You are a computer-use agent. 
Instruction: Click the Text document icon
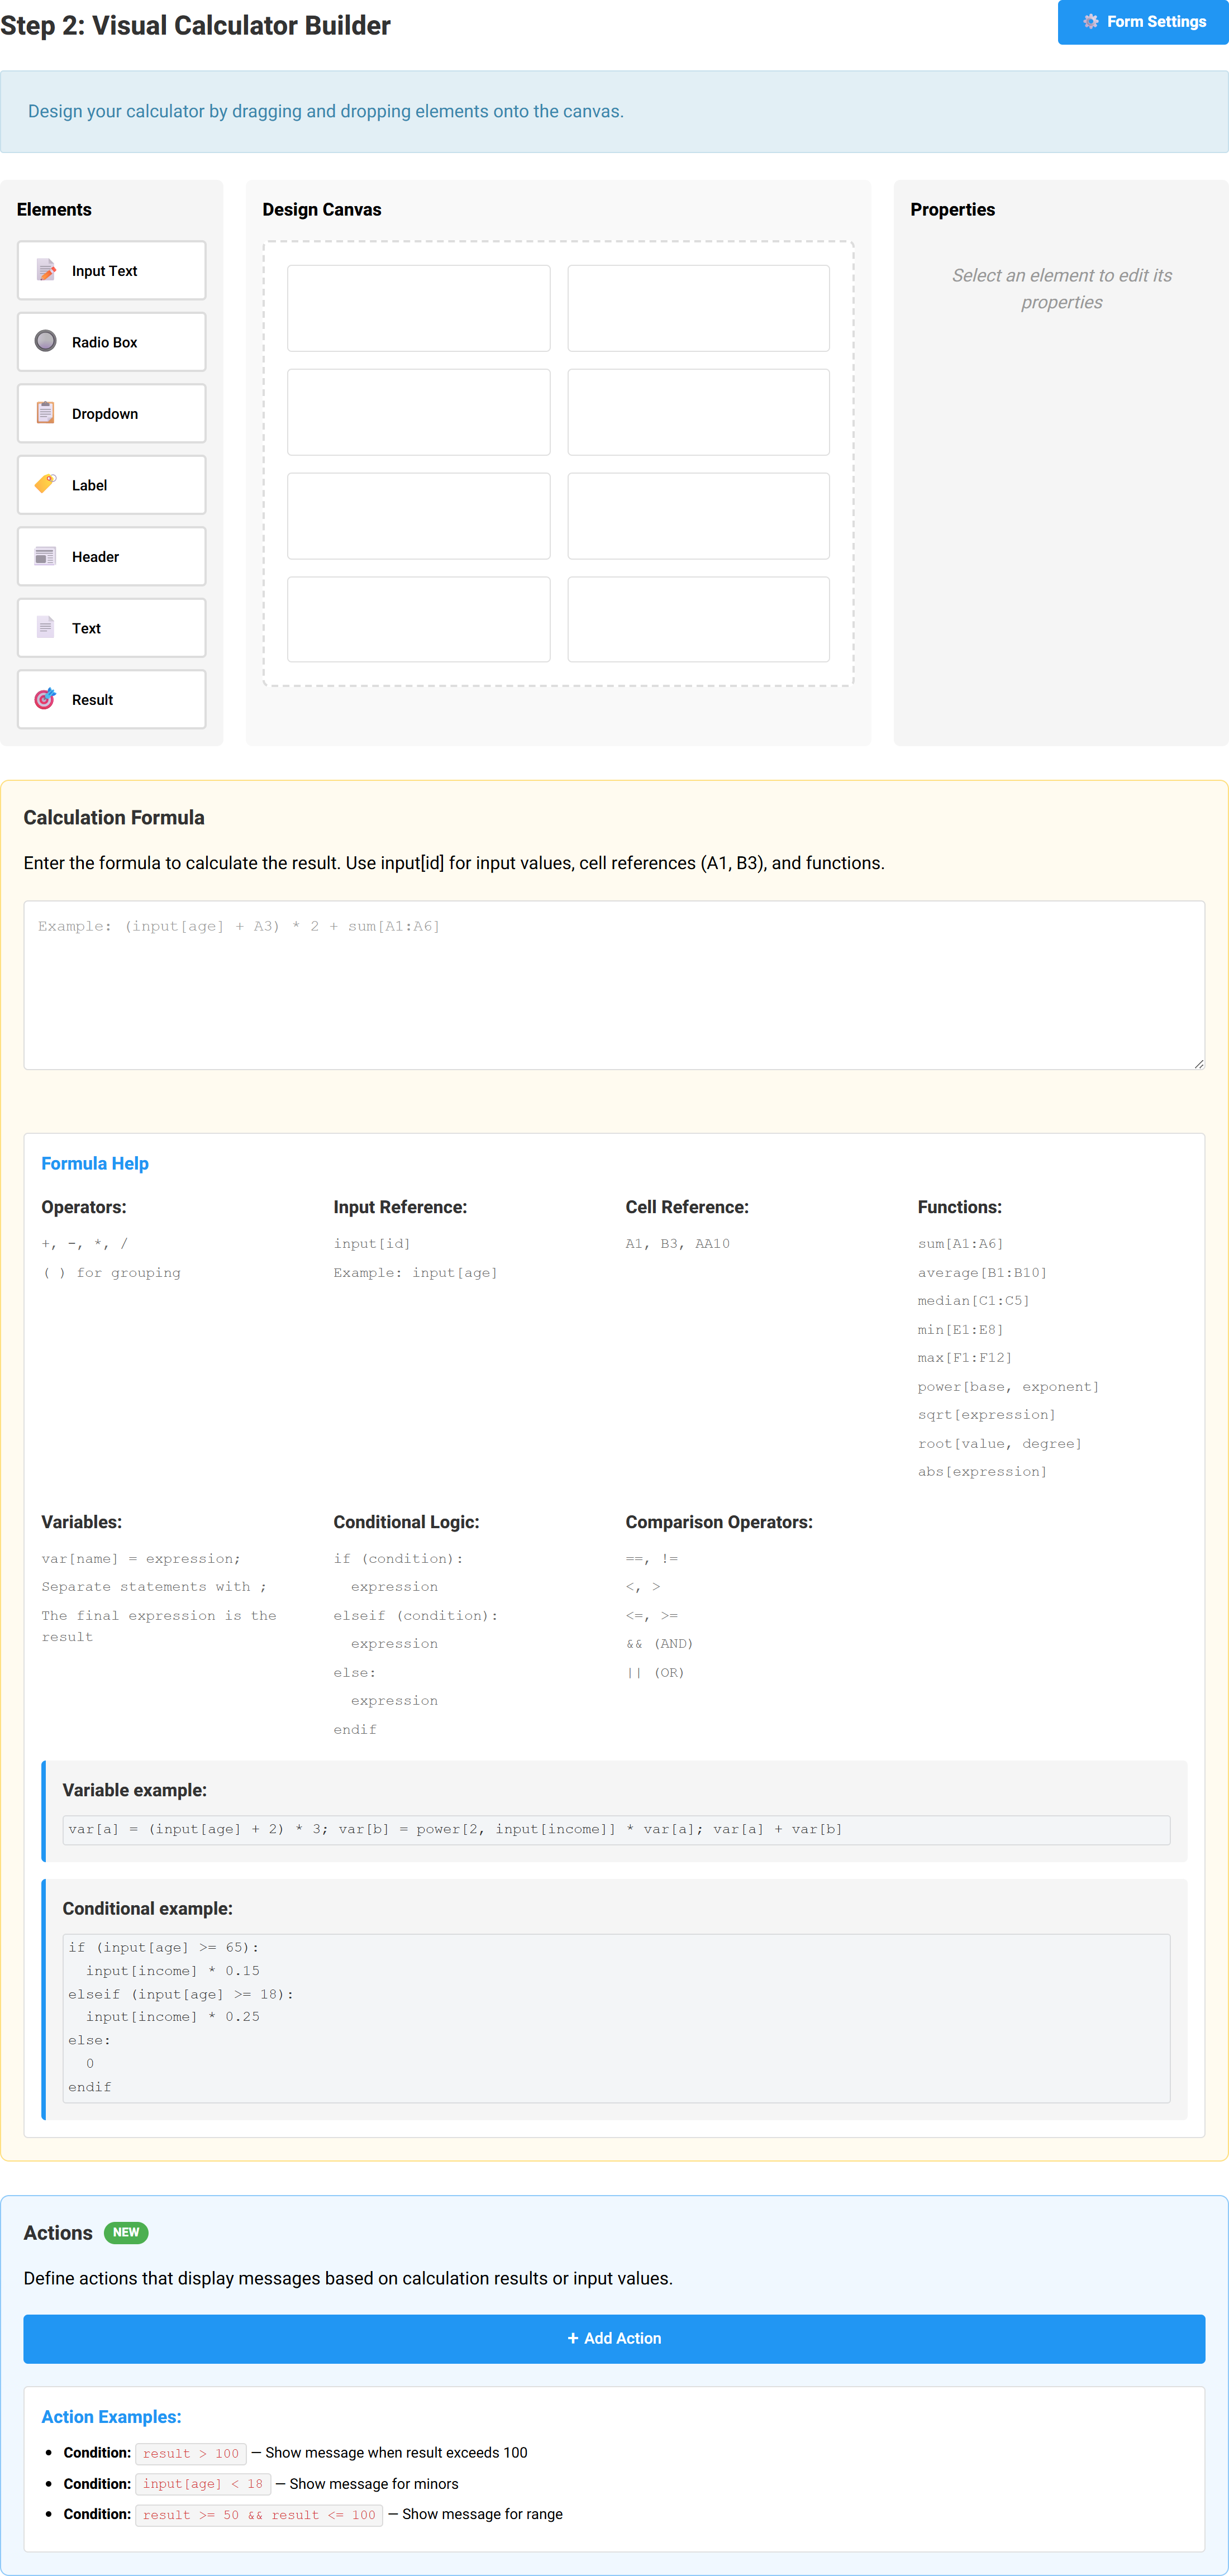(x=46, y=627)
